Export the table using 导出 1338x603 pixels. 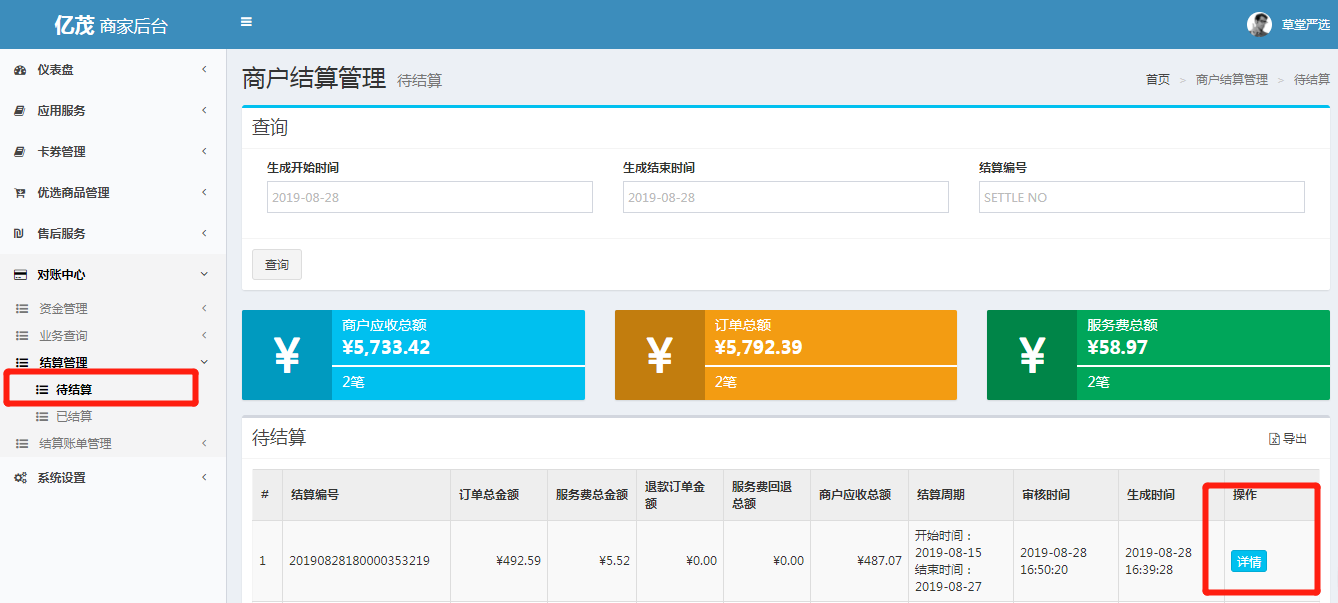(x=1288, y=439)
